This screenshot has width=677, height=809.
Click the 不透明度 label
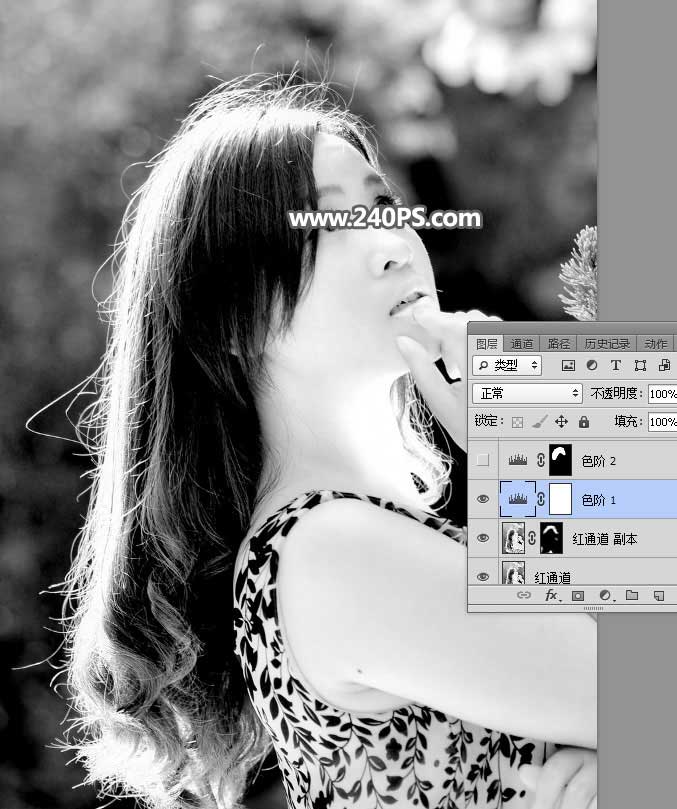pyautogui.click(x=614, y=394)
